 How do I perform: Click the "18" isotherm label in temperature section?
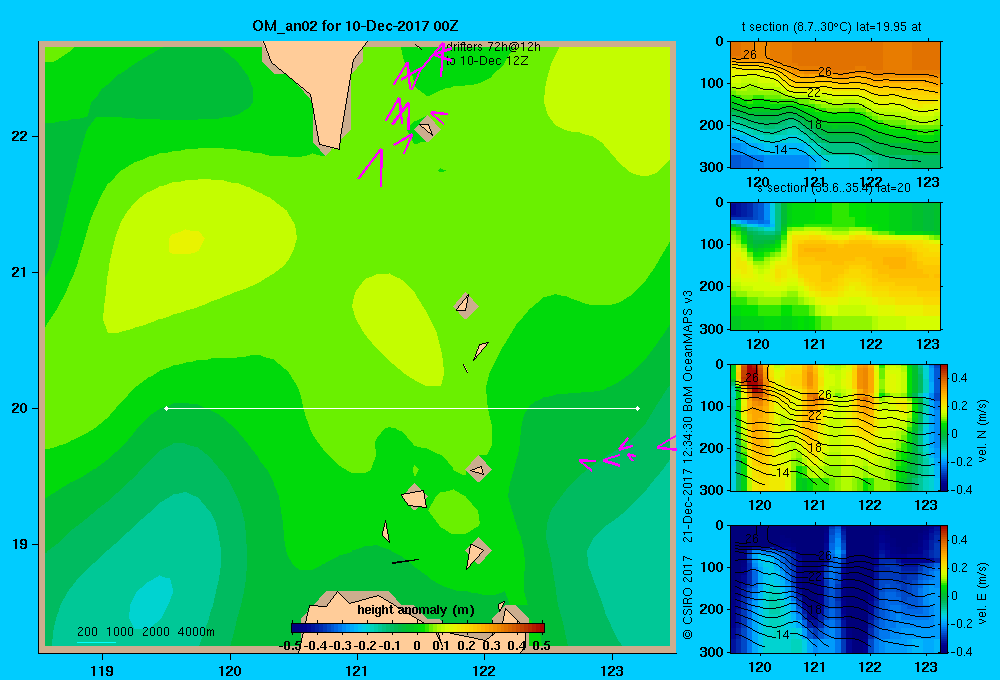coord(815,124)
